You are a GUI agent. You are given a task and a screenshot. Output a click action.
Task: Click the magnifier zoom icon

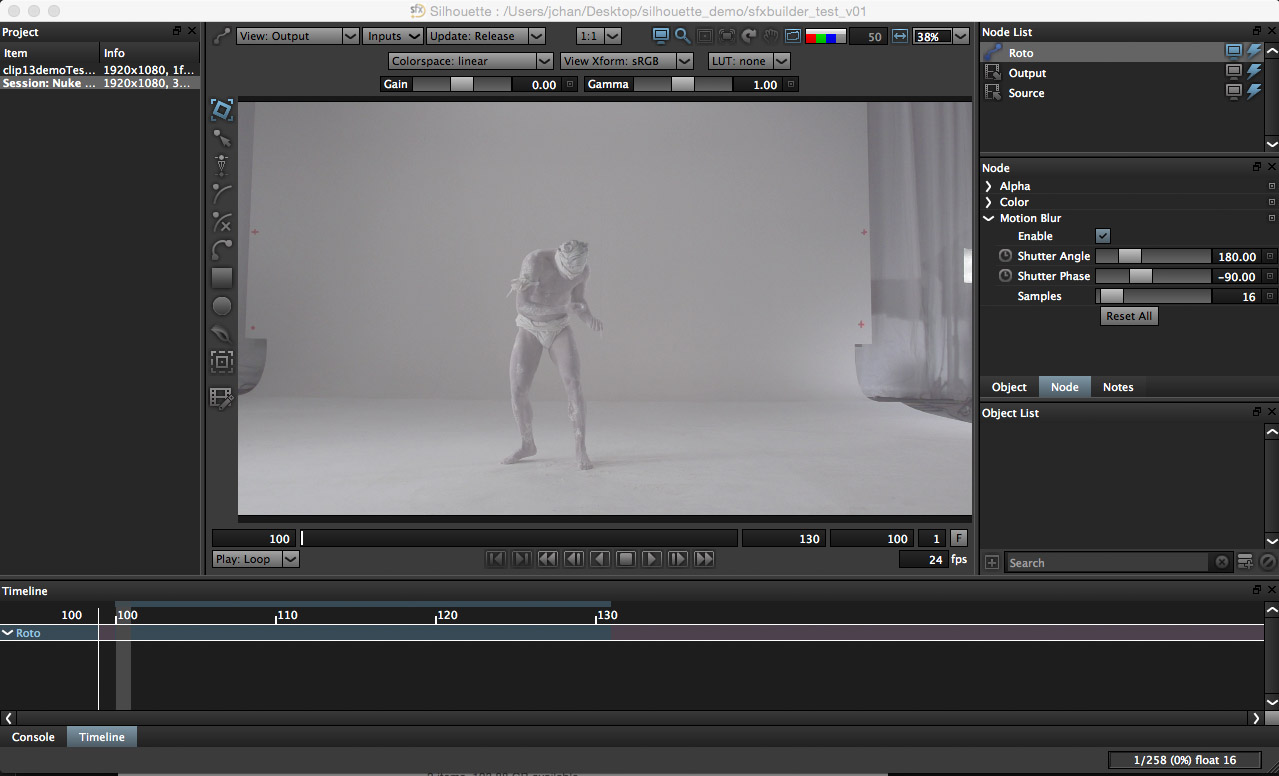pos(683,36)
